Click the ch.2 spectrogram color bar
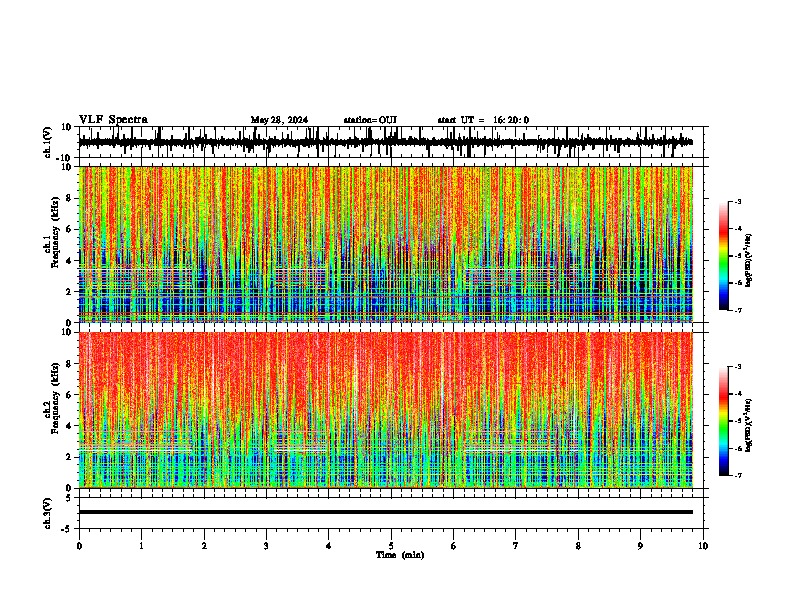Screen dimensions: 792x612 point(723,421)
